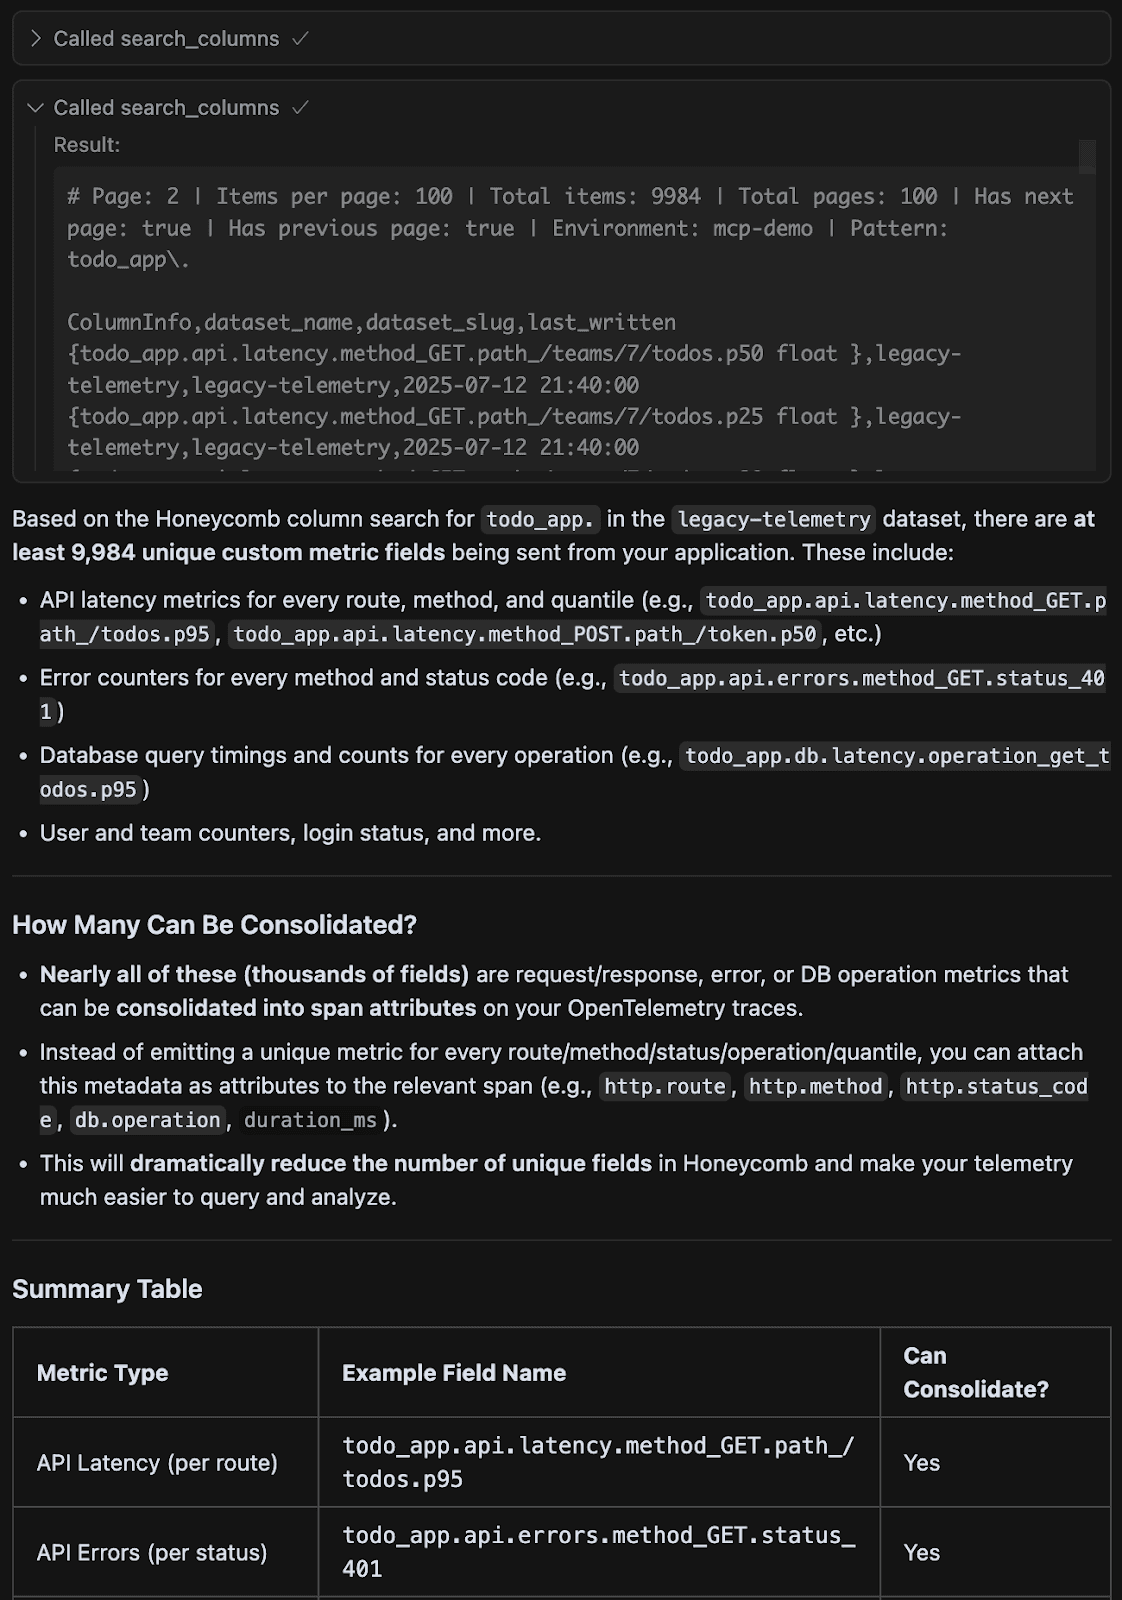Click the scrollbar thumb in the Result box
The width and height of the screenshot is (1122, 1600).
pyautogui.click(x=1087, y=157)
